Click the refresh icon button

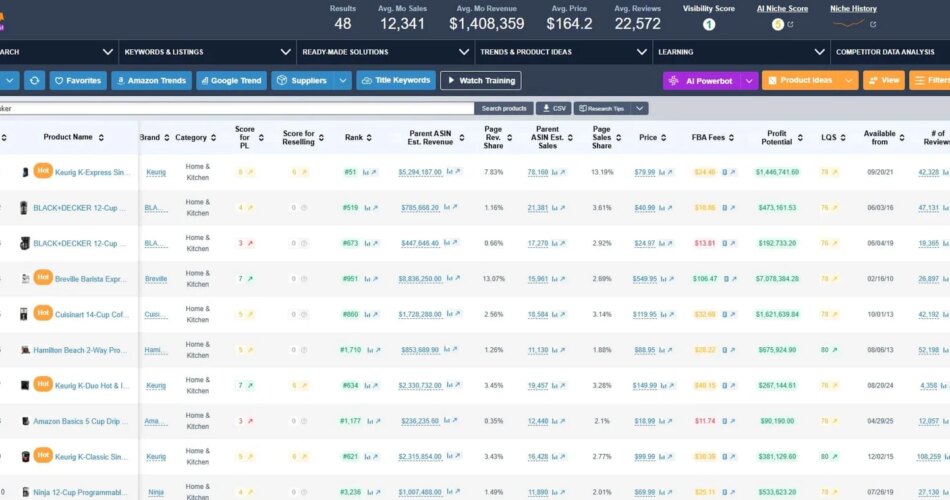(34, 80)
